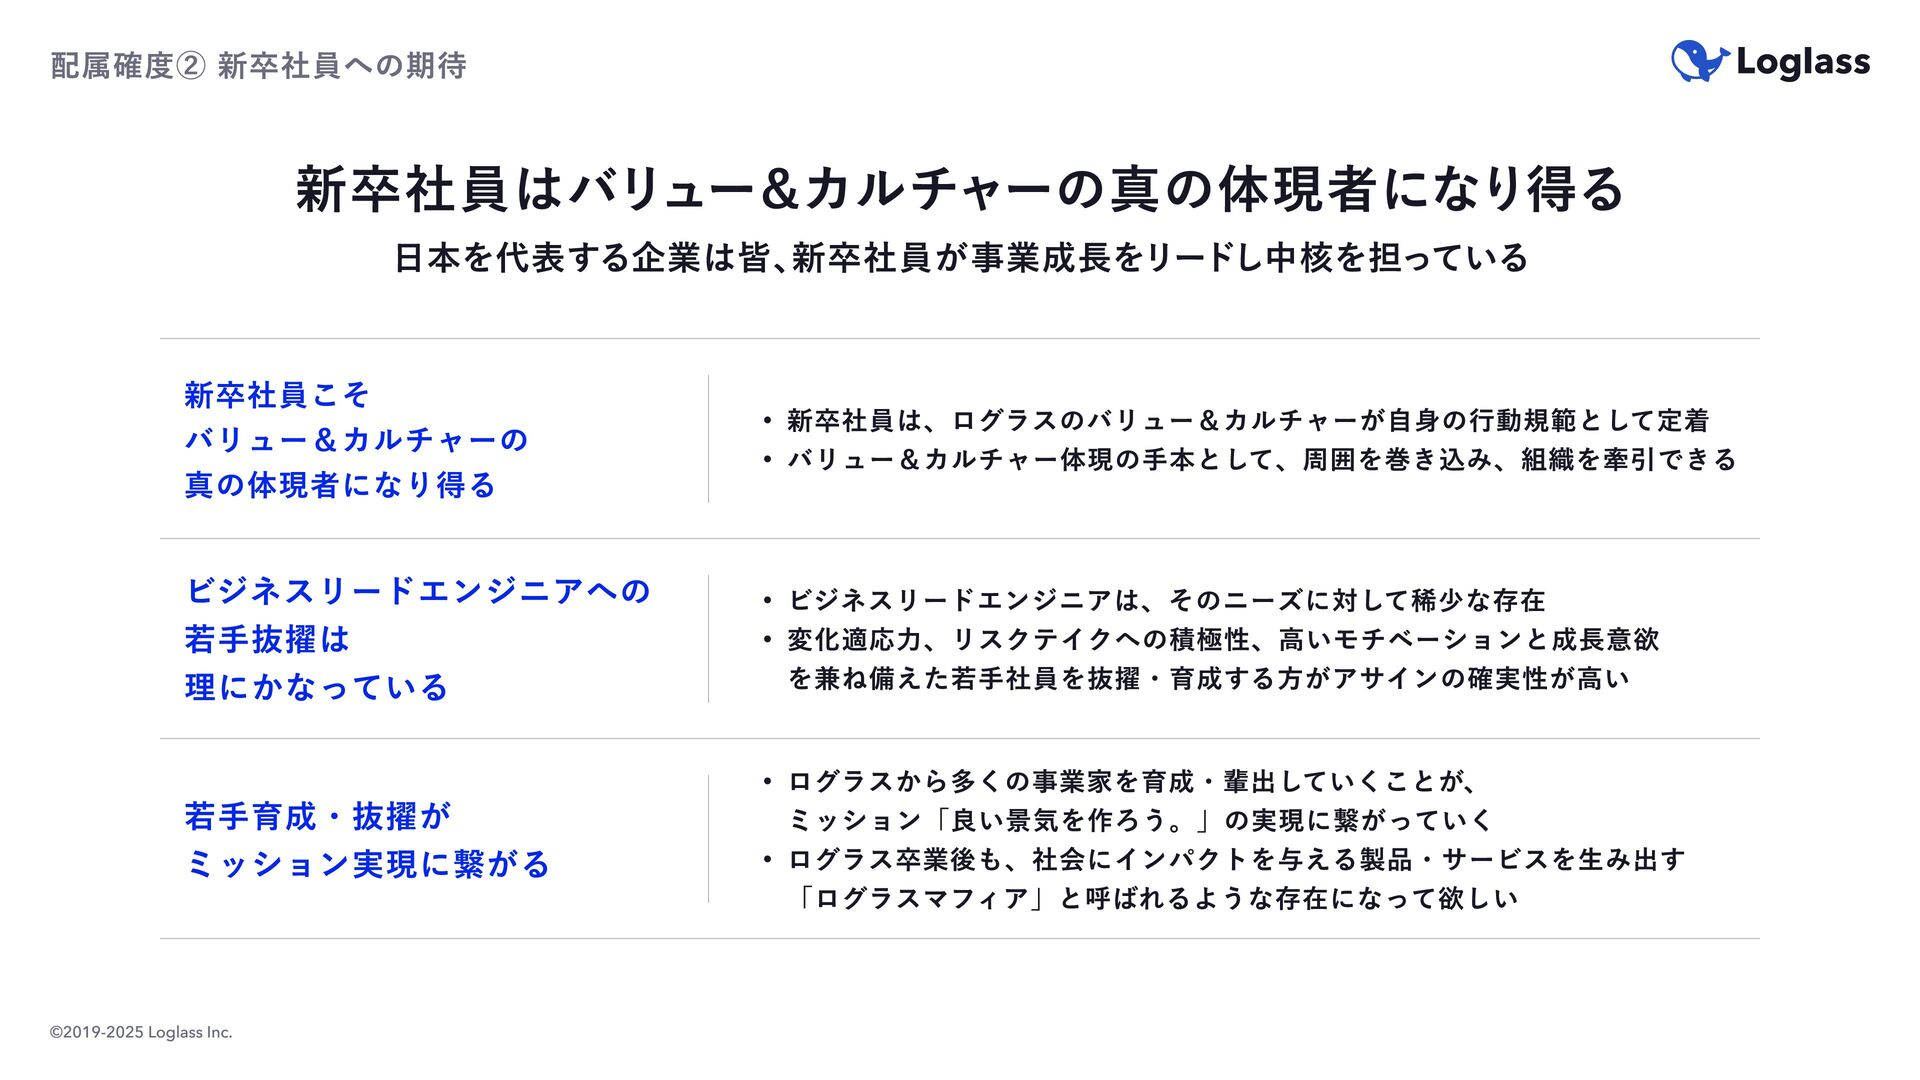The height and width of the screenshot is (1080, 1920).
Task: Click the blue text ミッション実現に繋がる
Action: coord(368,864)
